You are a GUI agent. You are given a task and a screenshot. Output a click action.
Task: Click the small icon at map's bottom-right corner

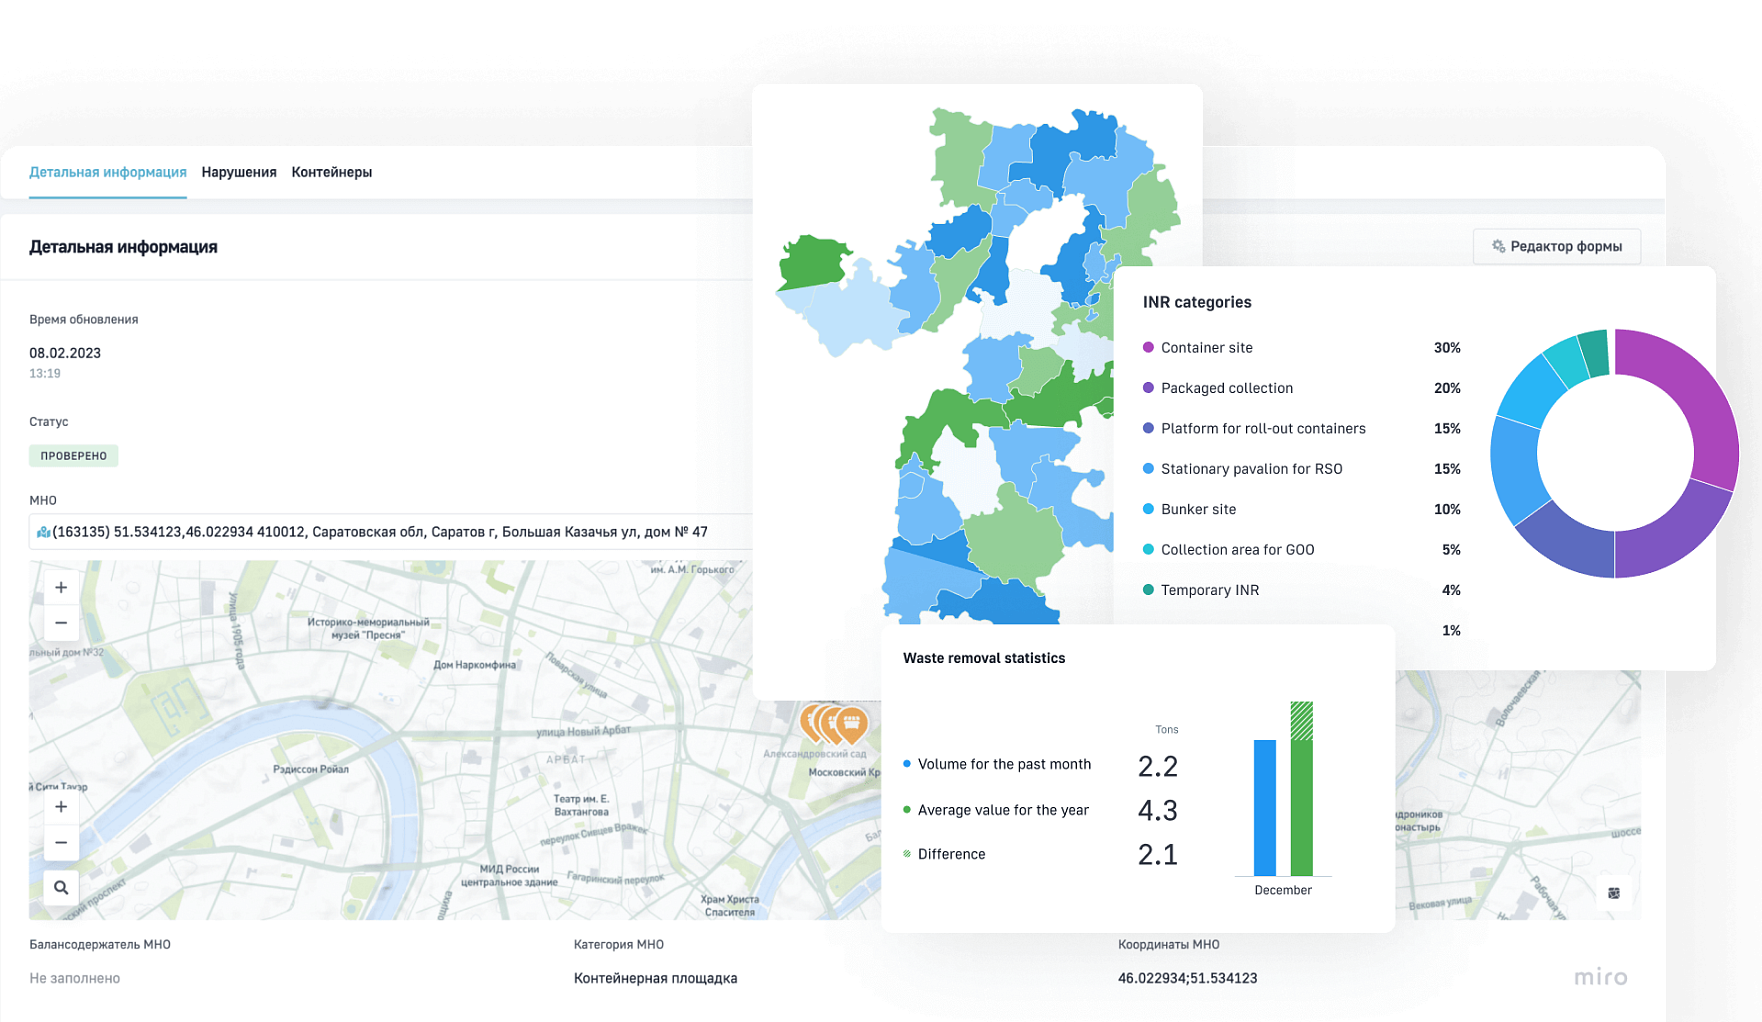click(x=1613, y=893)
